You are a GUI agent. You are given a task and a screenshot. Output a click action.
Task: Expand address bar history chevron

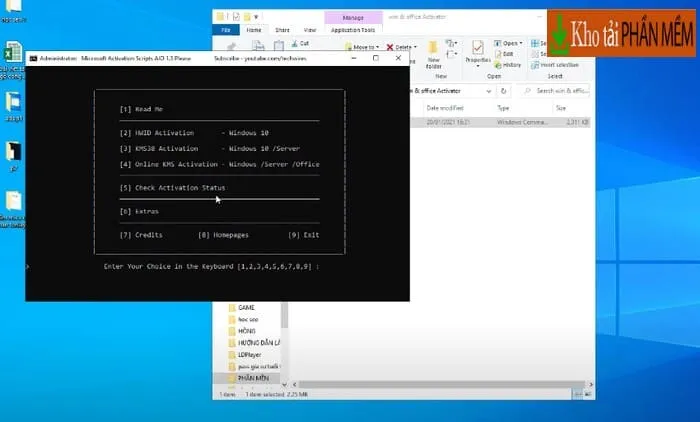point(488,91)
